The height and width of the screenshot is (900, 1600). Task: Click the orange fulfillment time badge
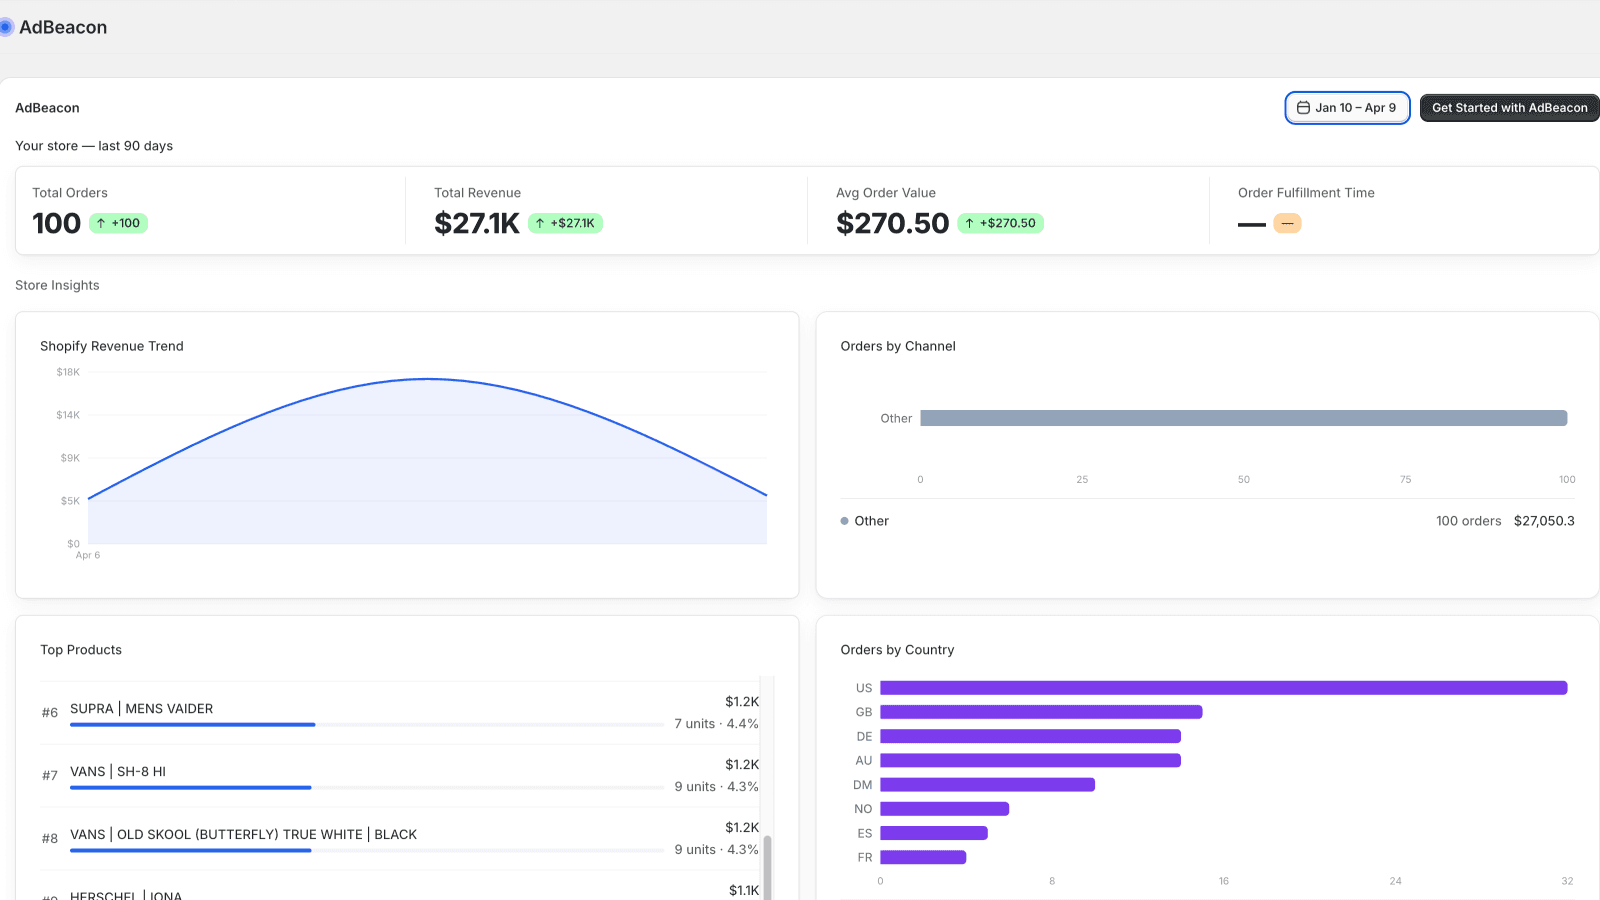[1287, 223]
